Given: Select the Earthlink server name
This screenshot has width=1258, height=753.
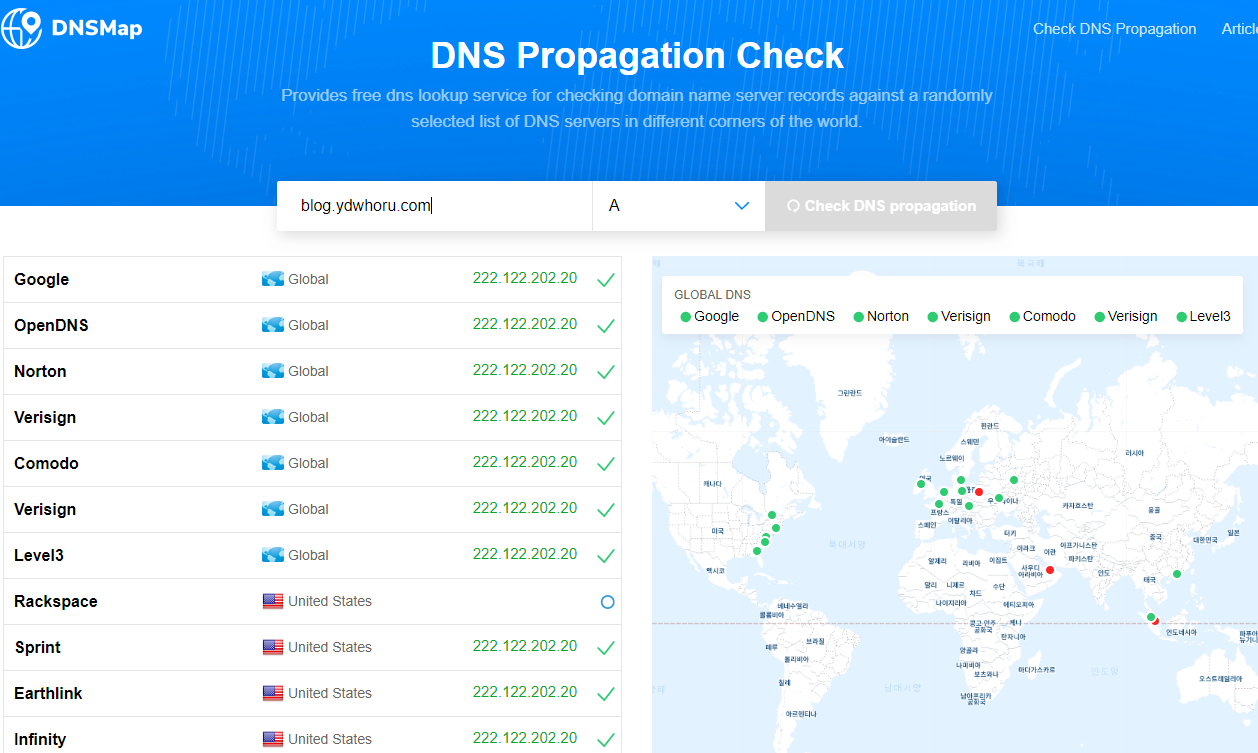Looking at the screenshot, I should (x=48, y=693).
